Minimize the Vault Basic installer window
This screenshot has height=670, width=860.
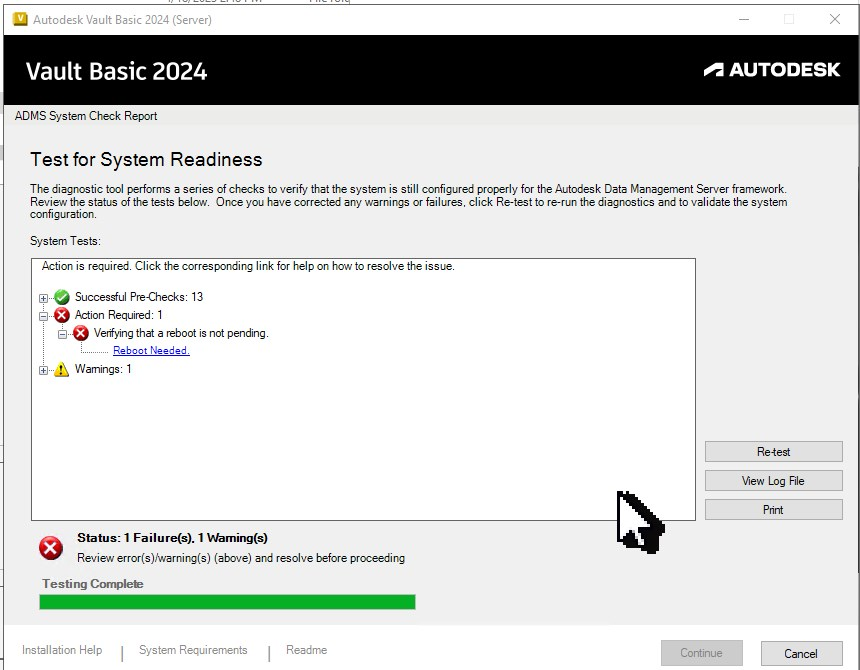click(x=744, y=19)
